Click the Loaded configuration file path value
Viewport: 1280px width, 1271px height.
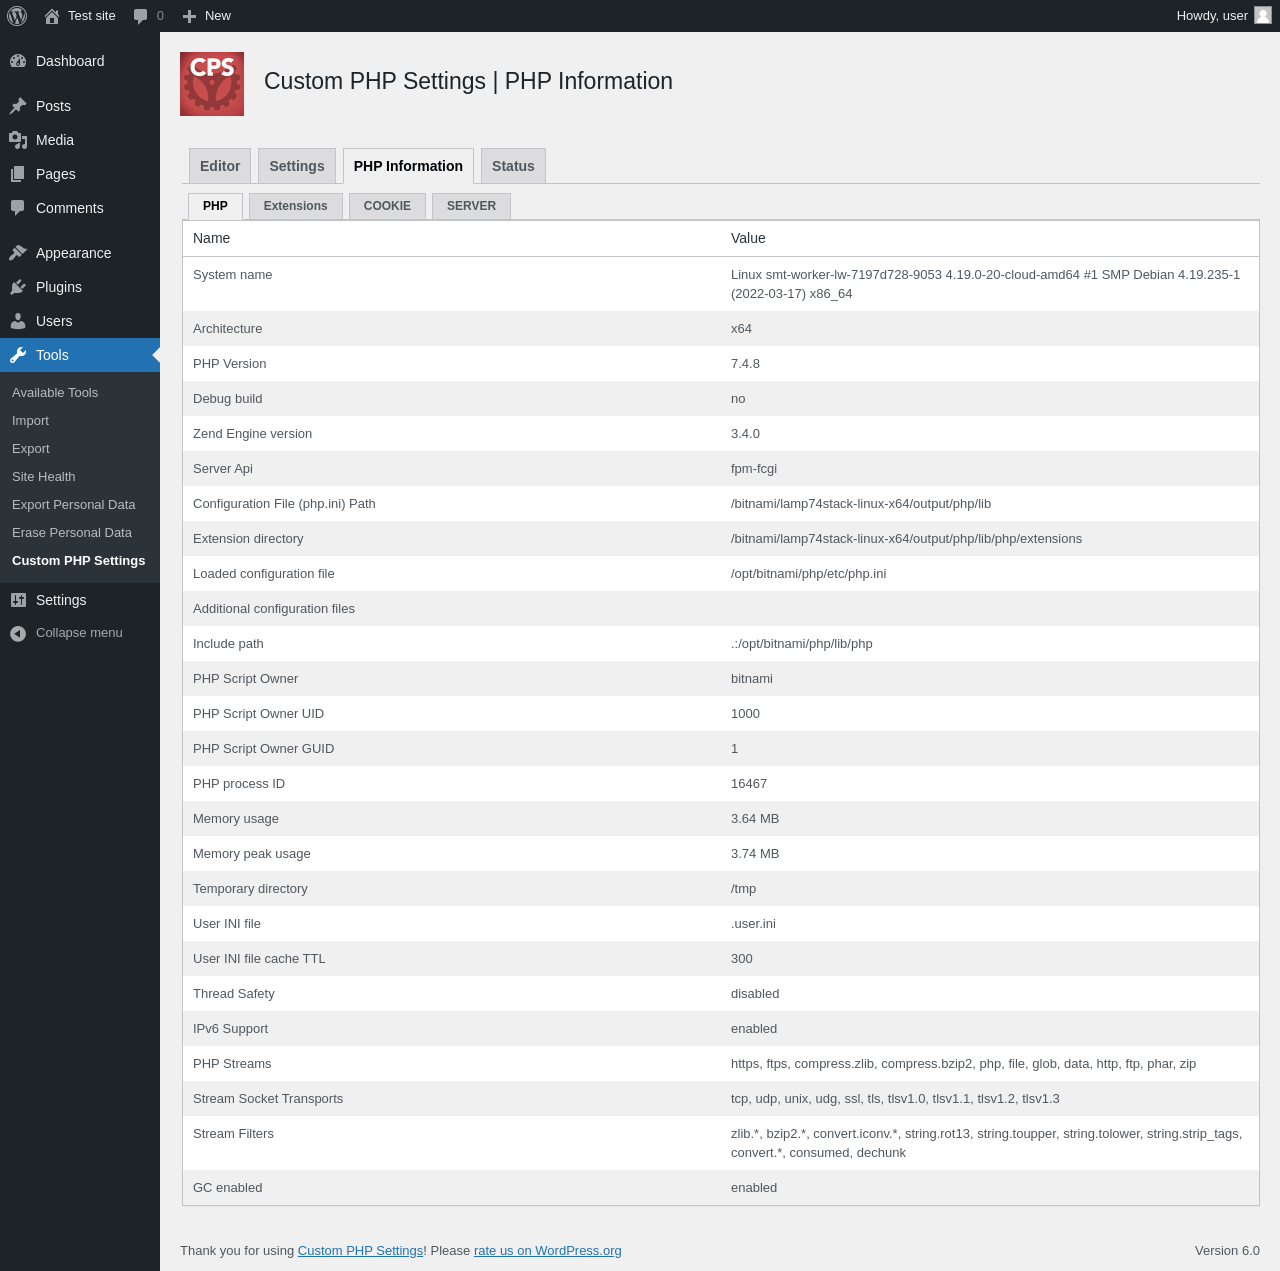(x=808, y=574)
